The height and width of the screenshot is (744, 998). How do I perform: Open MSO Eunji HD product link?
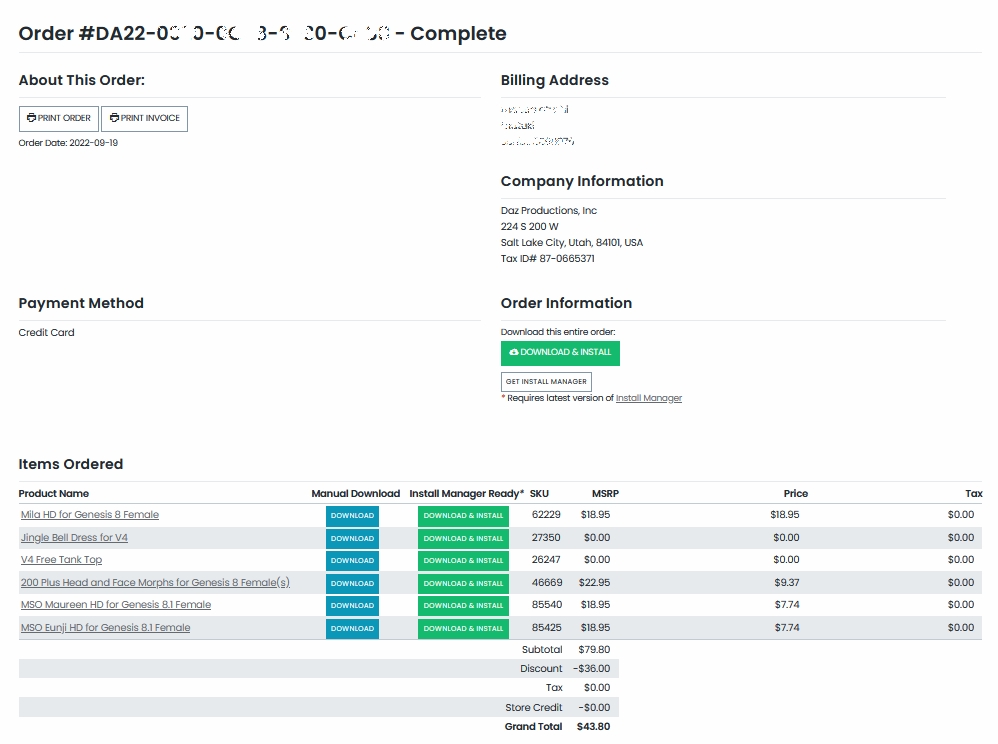click(105, 628)
